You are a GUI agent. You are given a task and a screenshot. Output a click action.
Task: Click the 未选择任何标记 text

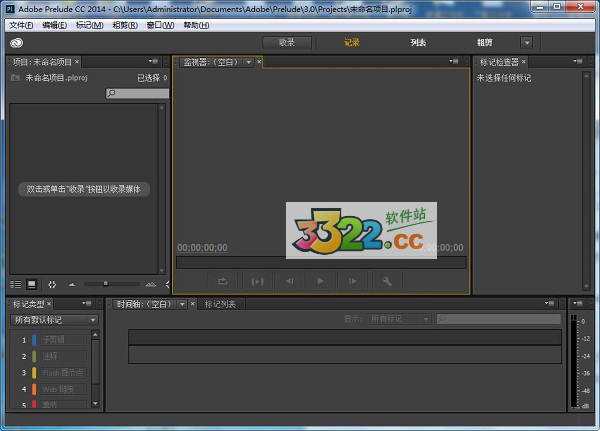[x=504, y=78]
